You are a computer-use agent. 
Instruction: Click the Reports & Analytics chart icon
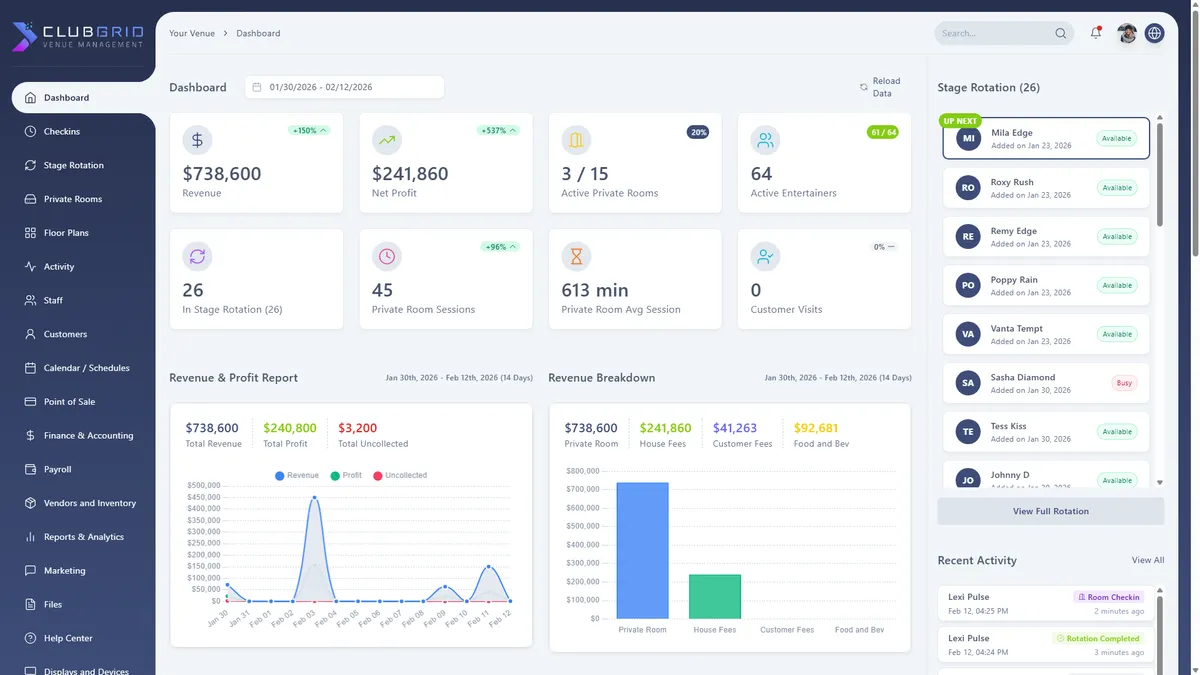[30, 537]
